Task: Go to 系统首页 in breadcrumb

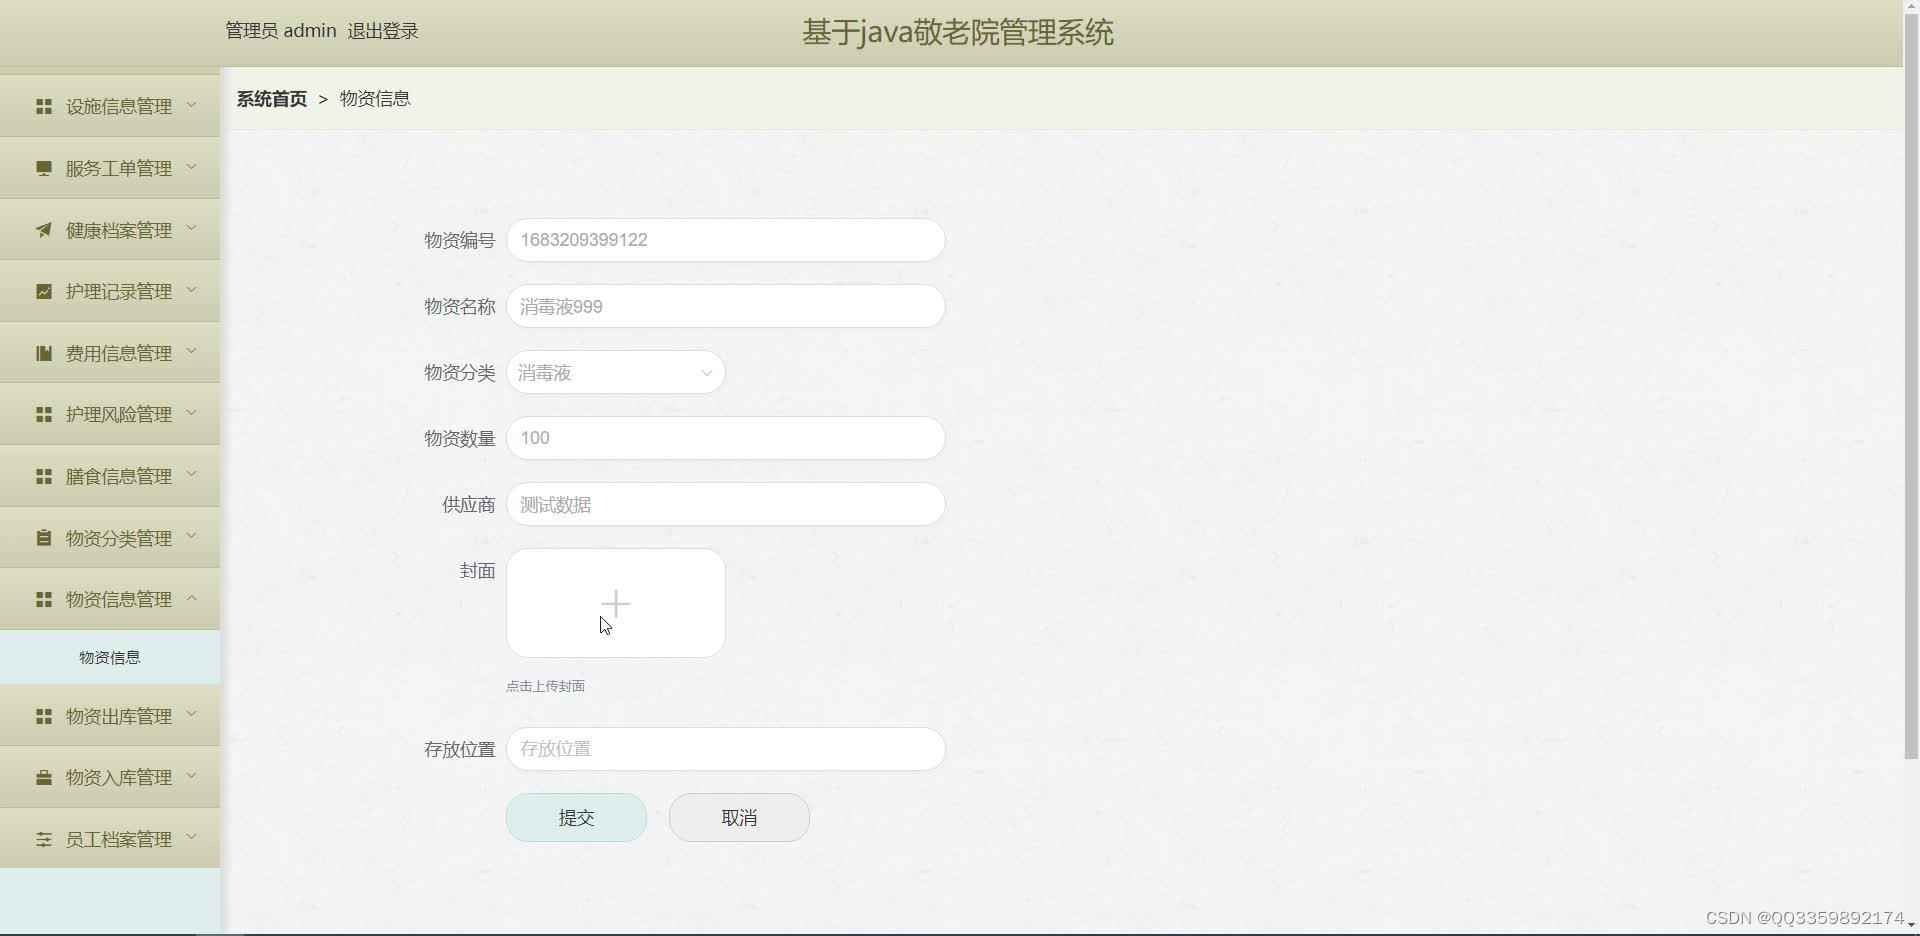Action: coord(272,99)
